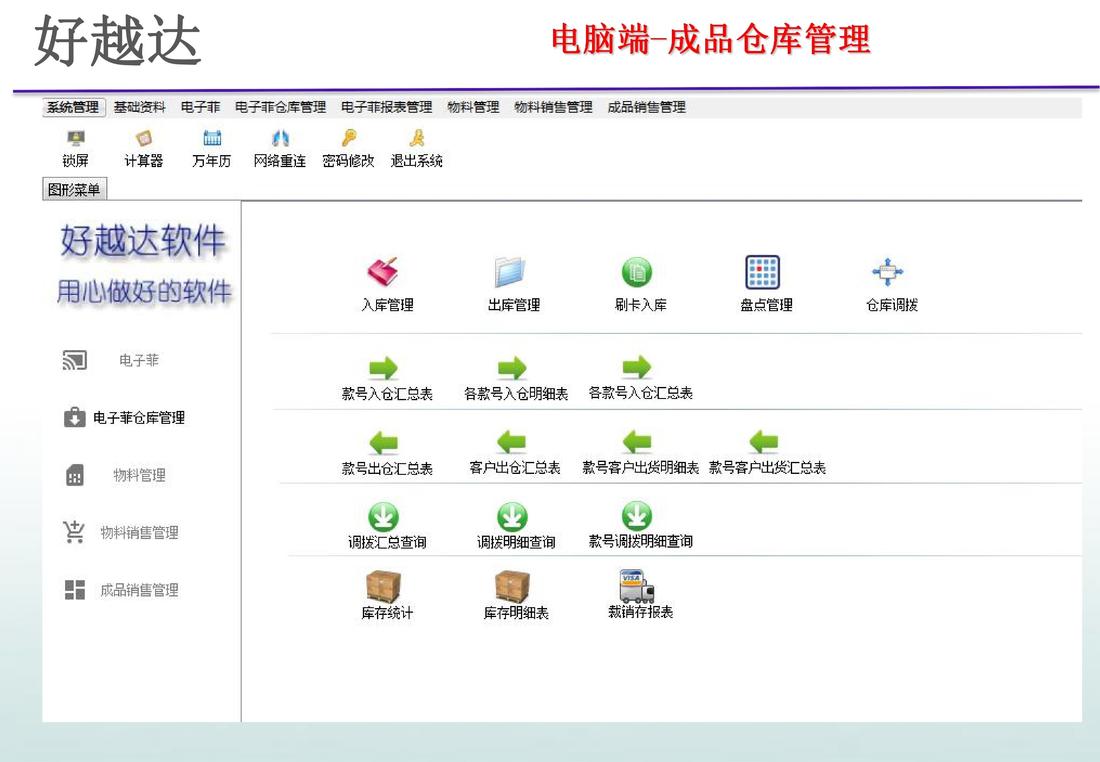Click 退出系统 to exit

click(416, 141)
